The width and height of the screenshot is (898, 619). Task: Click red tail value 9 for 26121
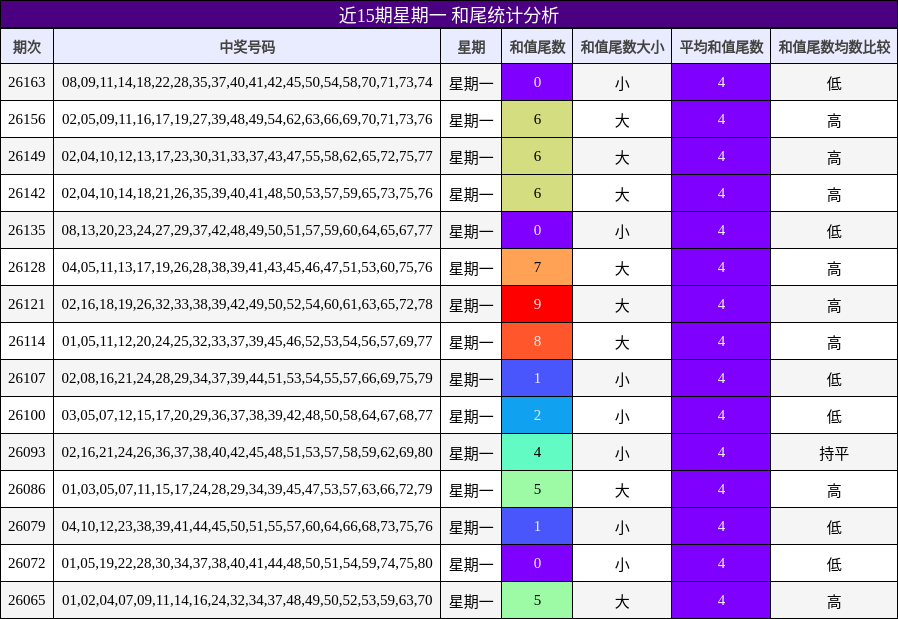(x=537, y=304)
